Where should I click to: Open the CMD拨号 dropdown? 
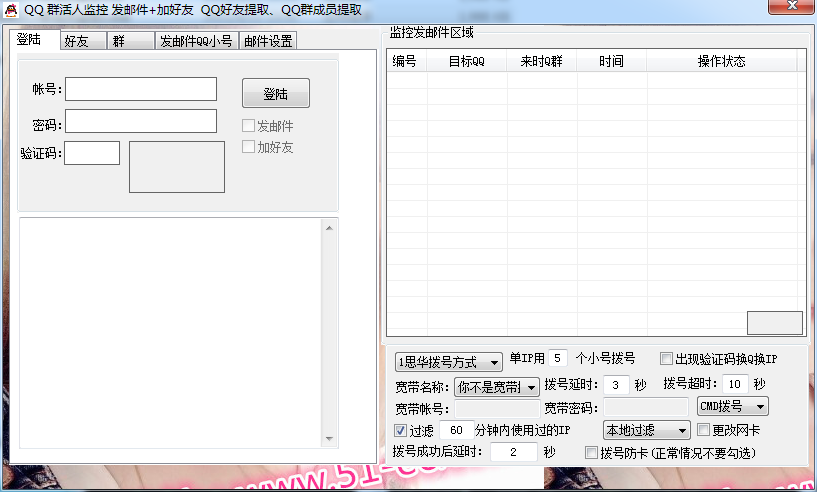point(733,407)
